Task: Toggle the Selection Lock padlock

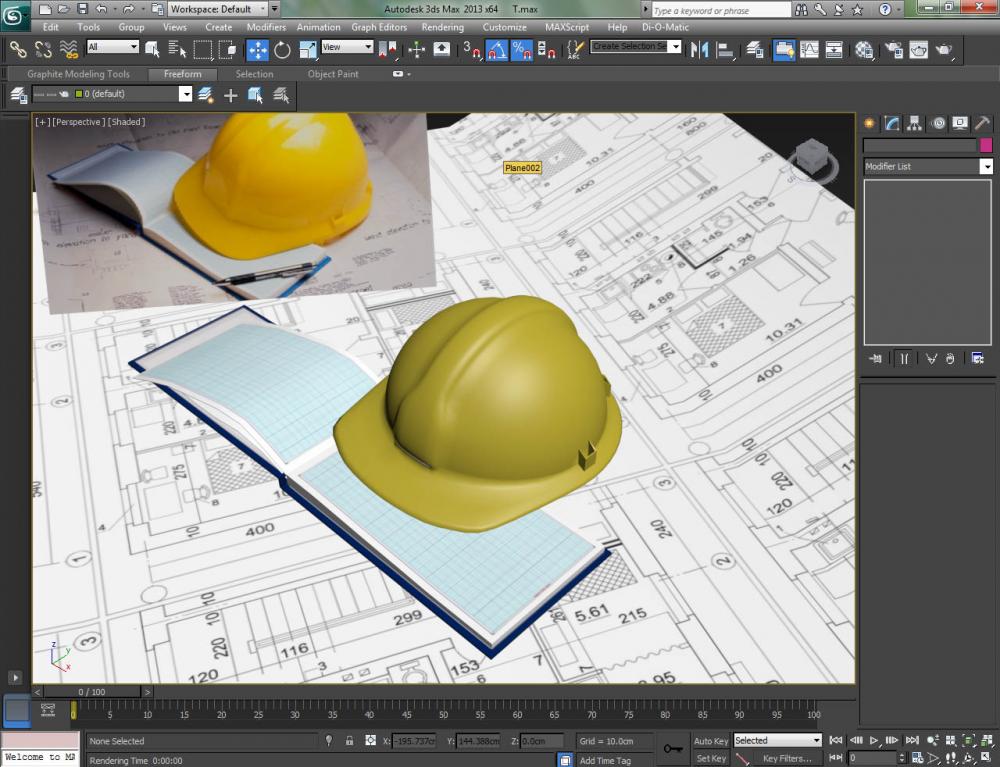Action: [349, 741]
